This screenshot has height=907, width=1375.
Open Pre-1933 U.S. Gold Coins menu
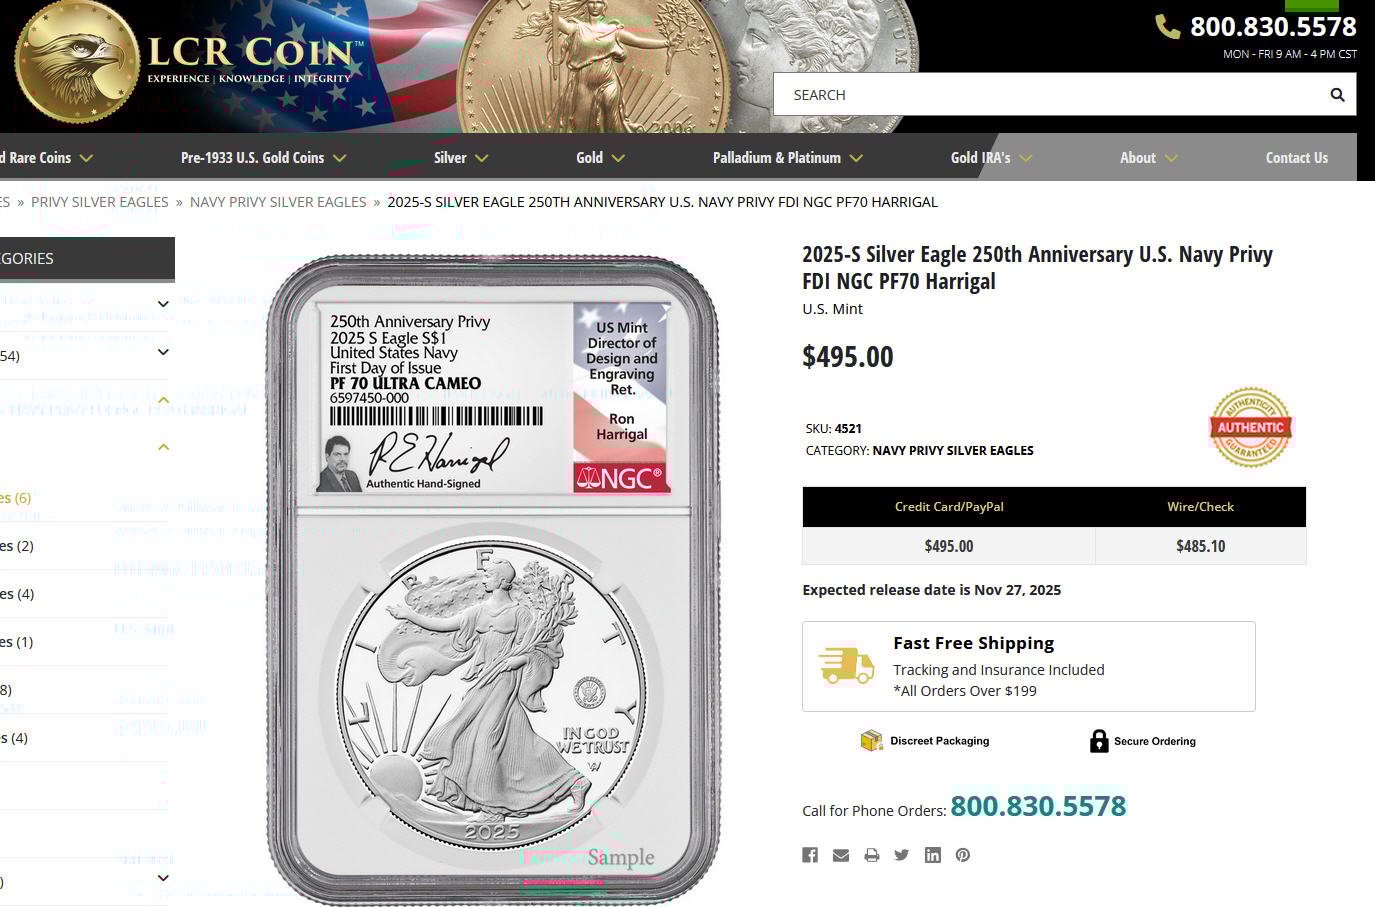point(263,158)
